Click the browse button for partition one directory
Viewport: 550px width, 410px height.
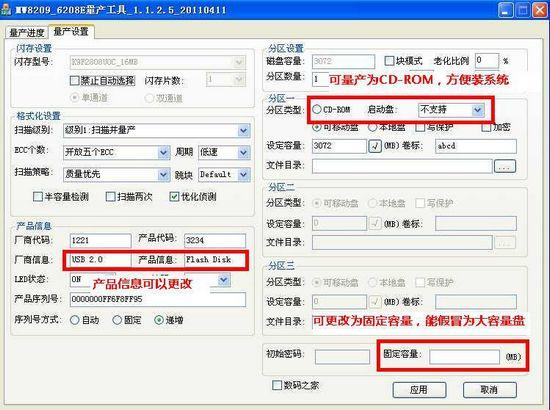(x=505, y=166)
